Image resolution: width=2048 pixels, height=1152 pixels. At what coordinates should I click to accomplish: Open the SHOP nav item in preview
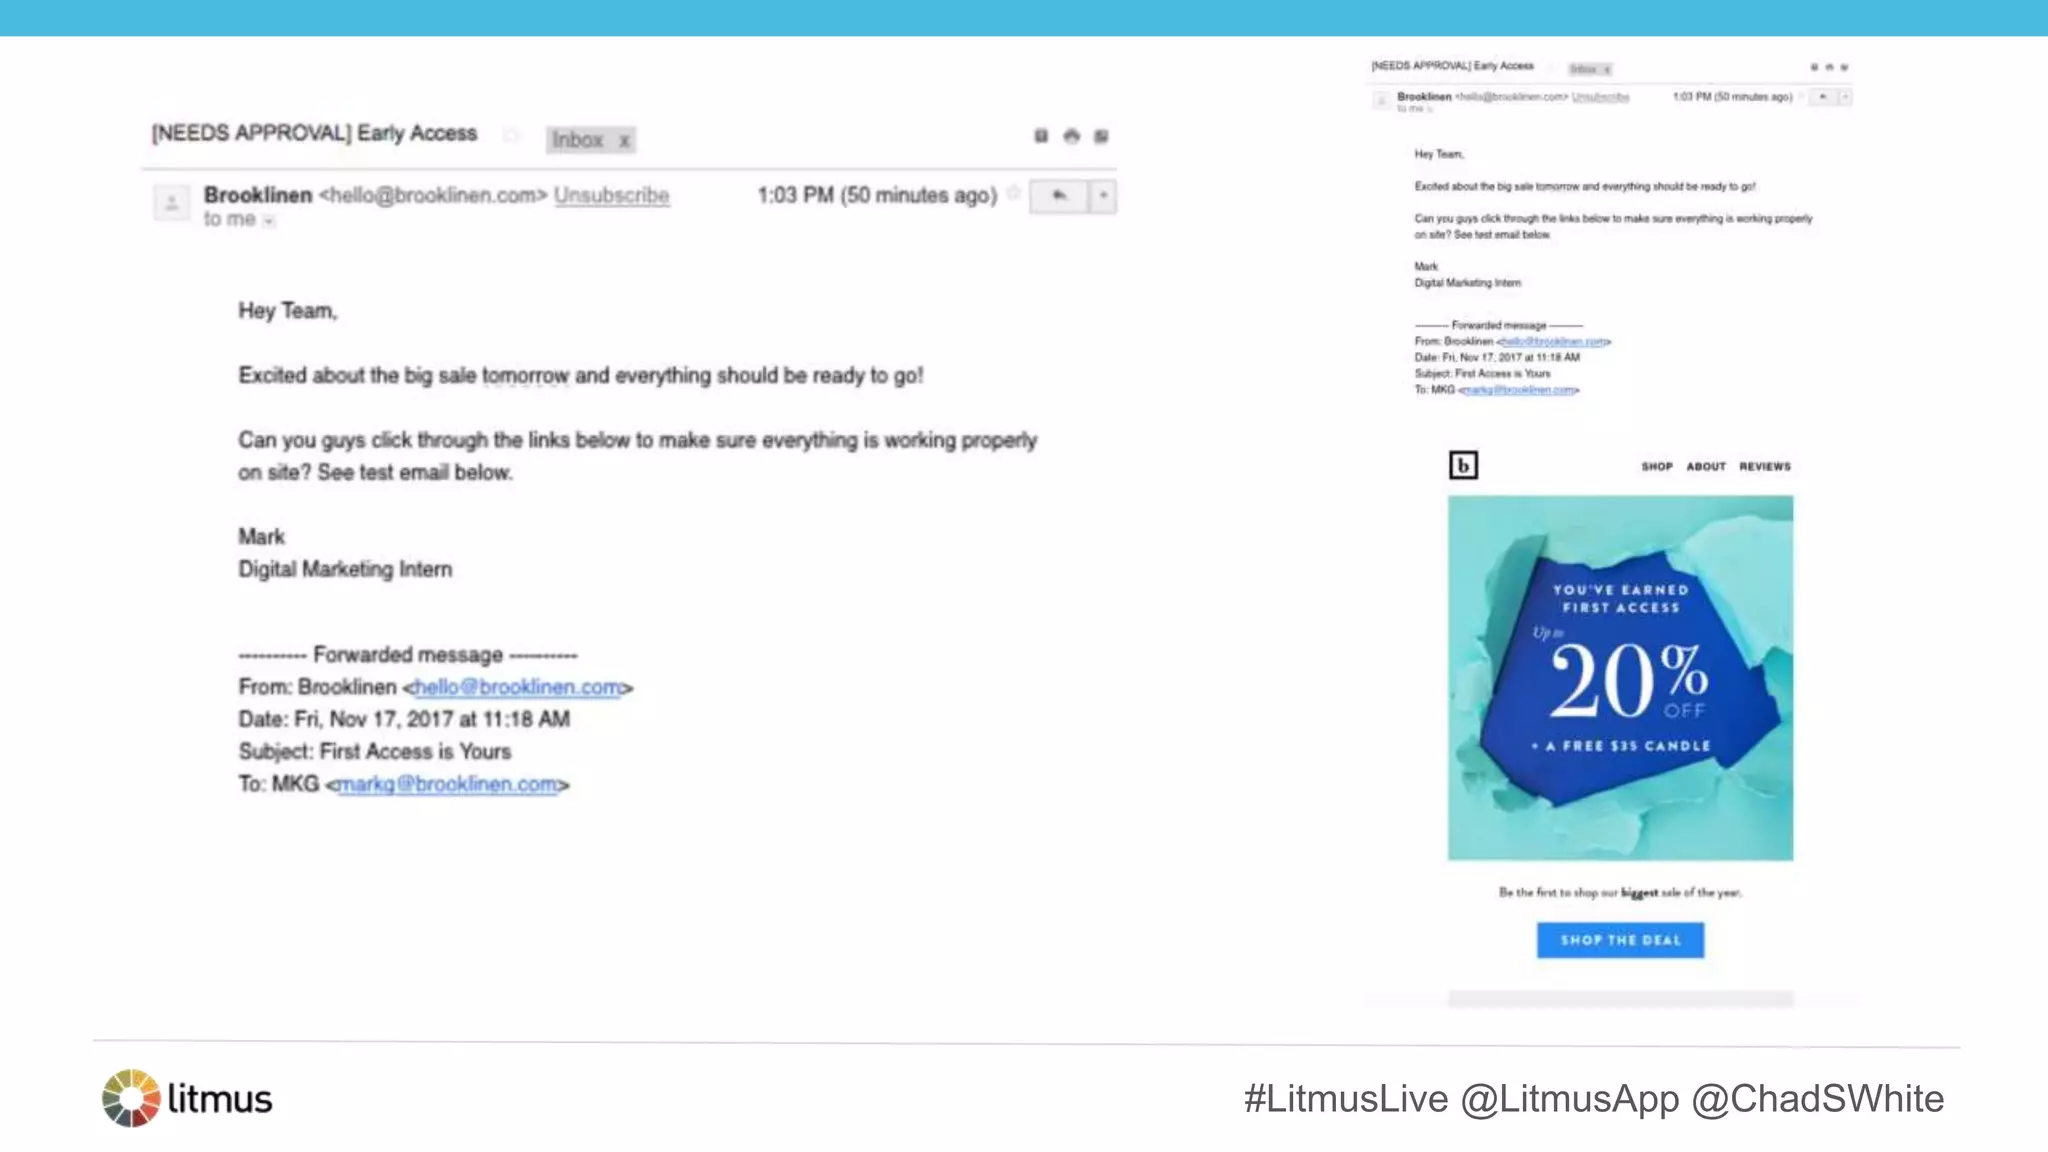[1656, 467]
